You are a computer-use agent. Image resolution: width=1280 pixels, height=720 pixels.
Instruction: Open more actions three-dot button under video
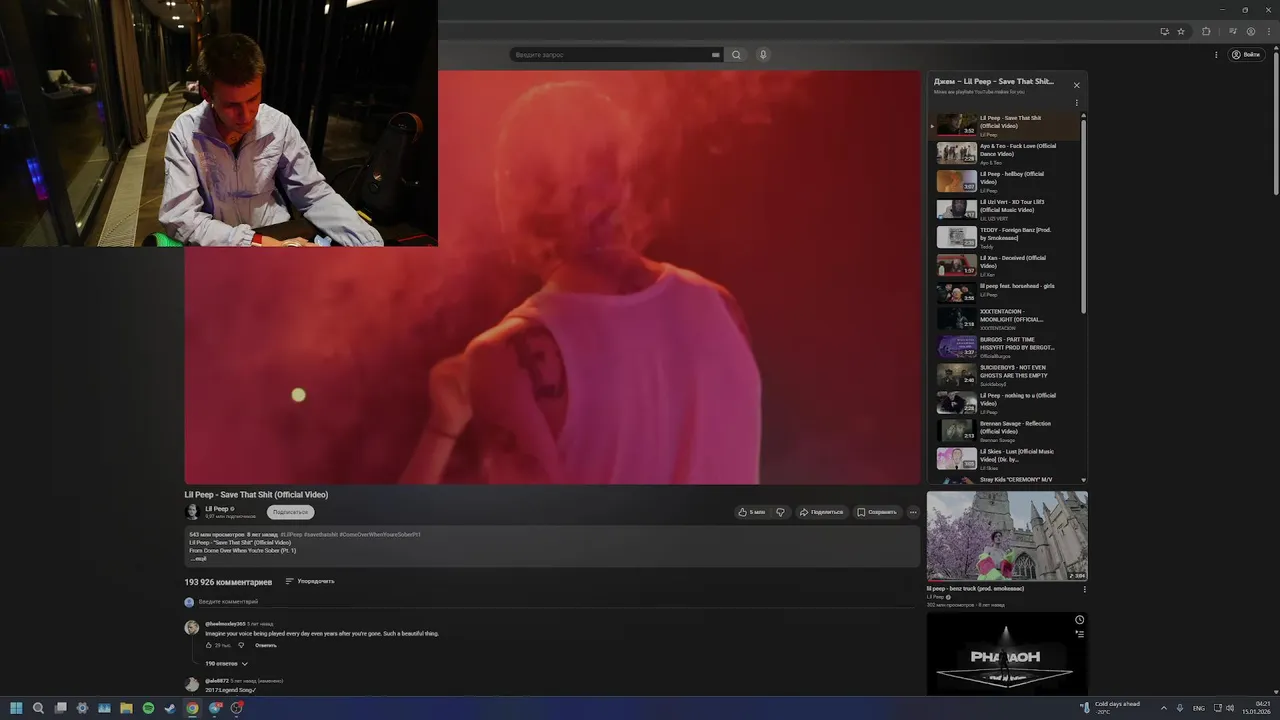tap(913, 512)
